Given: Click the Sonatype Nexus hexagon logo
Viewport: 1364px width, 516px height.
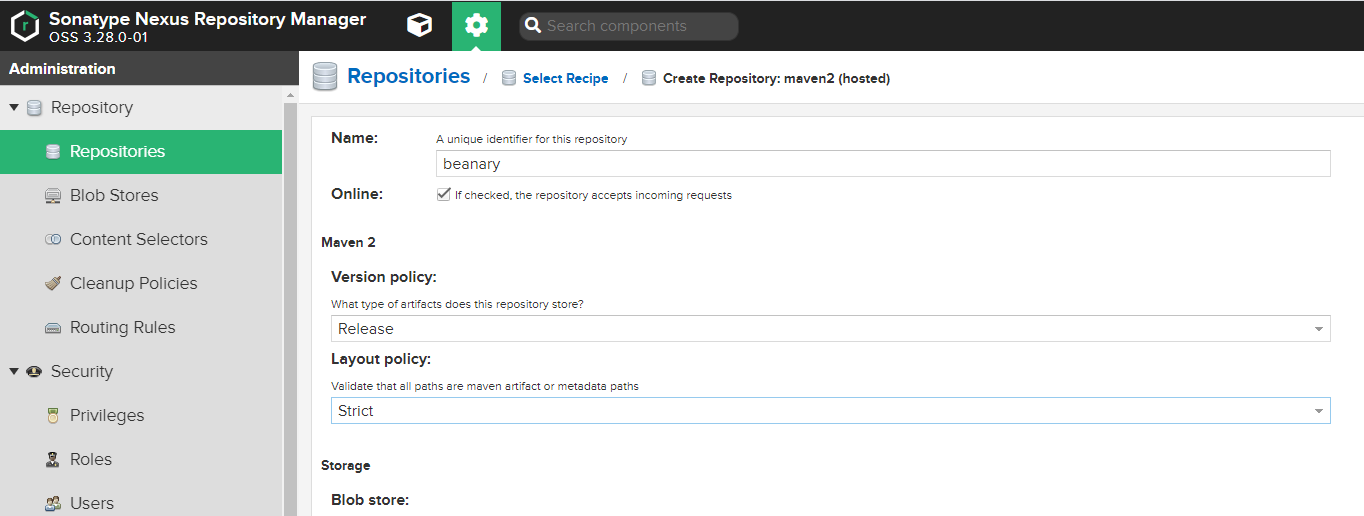Looking at the screenshot, I should pos(24,26).
